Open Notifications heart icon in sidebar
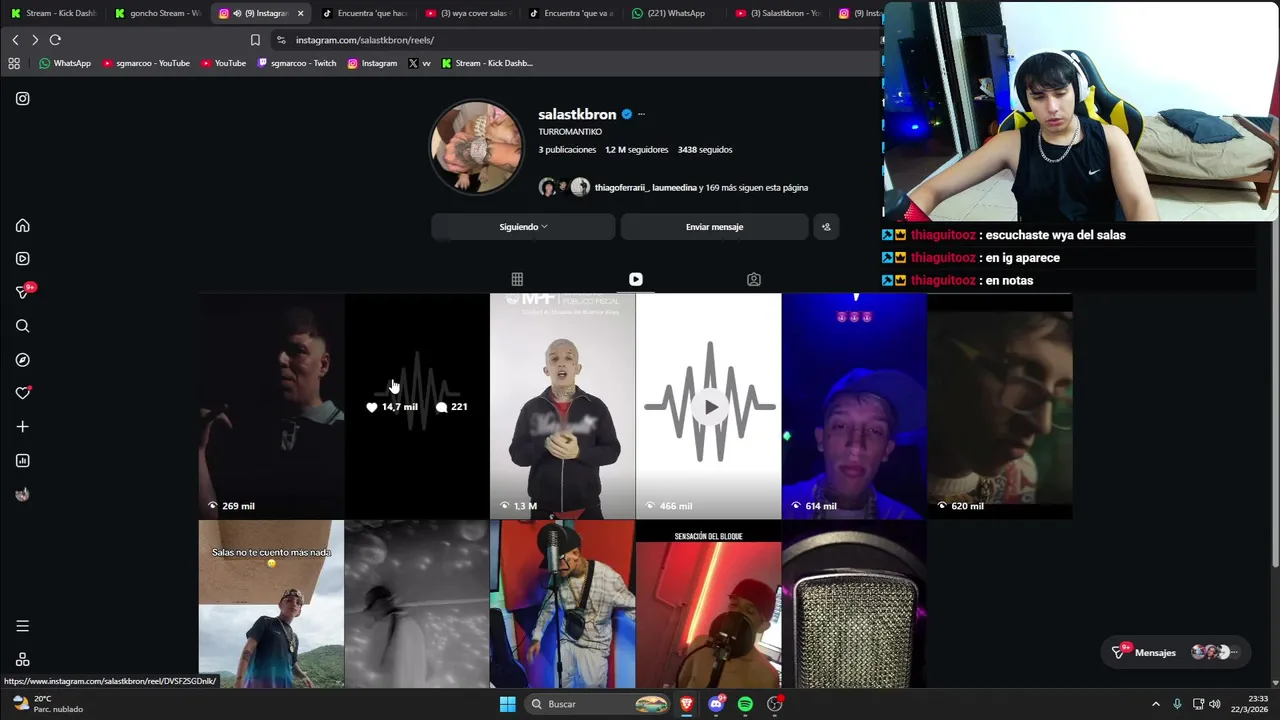 tap(22, 393)
